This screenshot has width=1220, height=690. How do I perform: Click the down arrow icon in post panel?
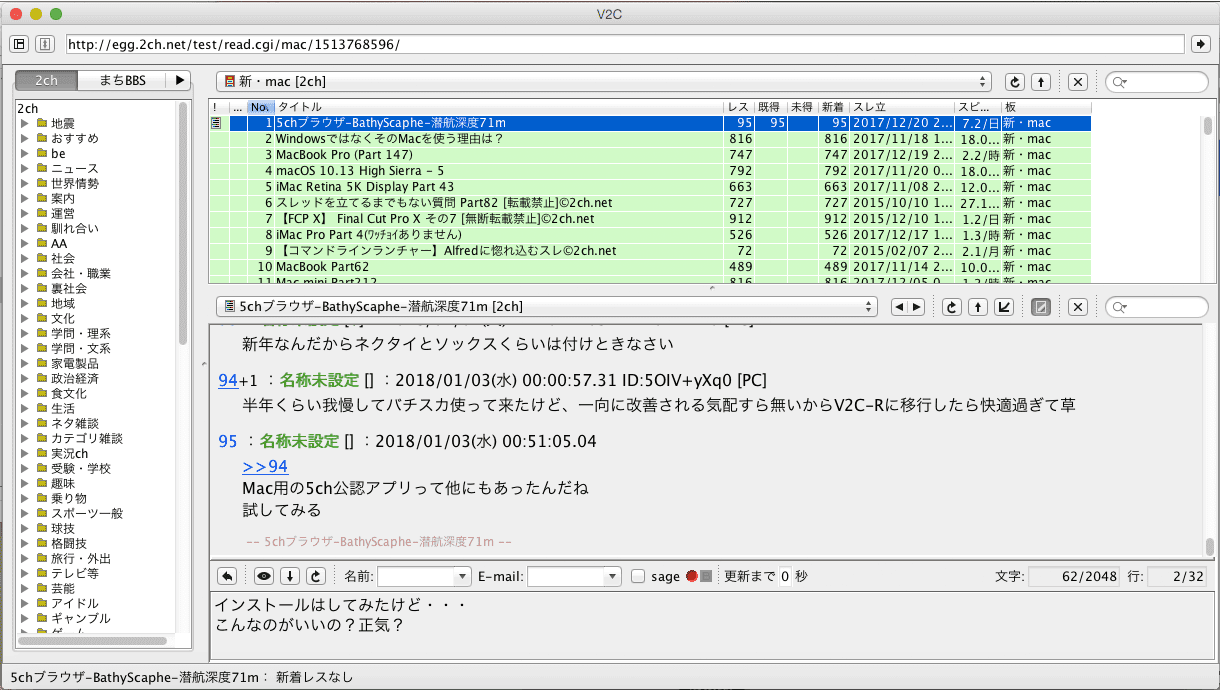290,576
